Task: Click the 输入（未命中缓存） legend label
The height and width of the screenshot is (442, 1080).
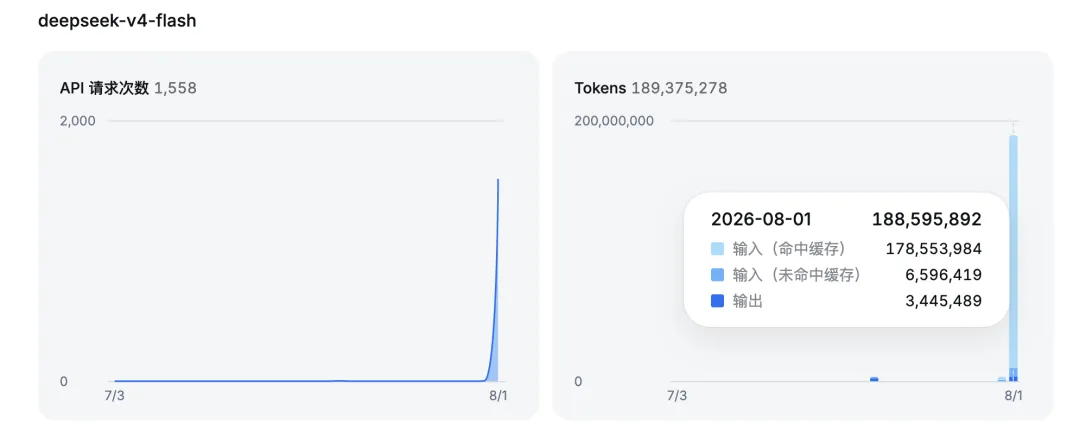Action: point(797,275)
